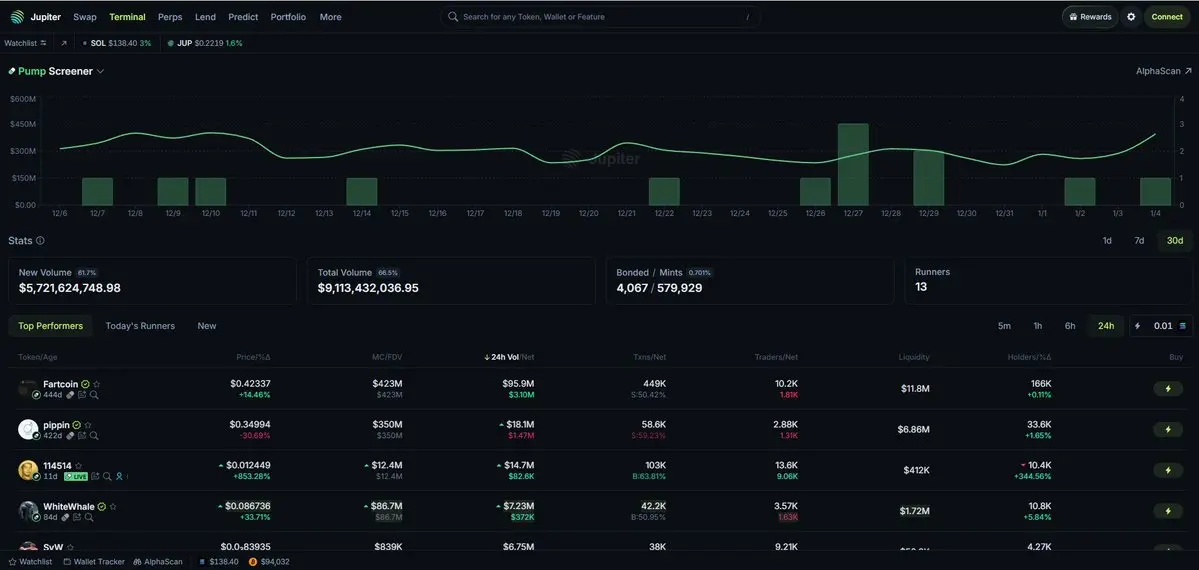
Task: Select the SOL ticker
Action: pos(116,43)
